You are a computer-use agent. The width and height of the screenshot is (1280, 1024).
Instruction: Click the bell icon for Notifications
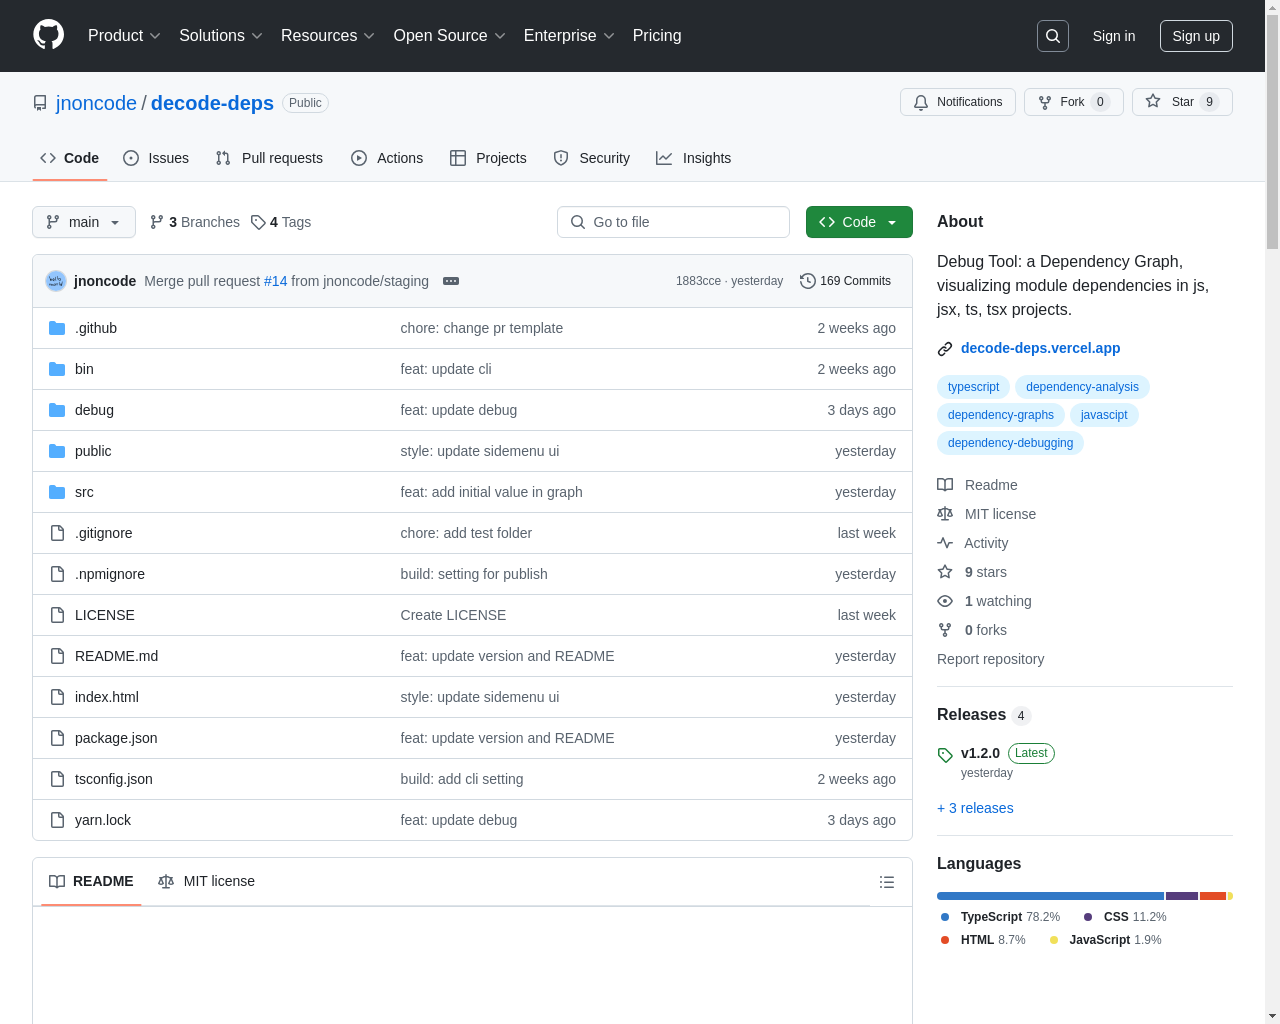point(921,102)
